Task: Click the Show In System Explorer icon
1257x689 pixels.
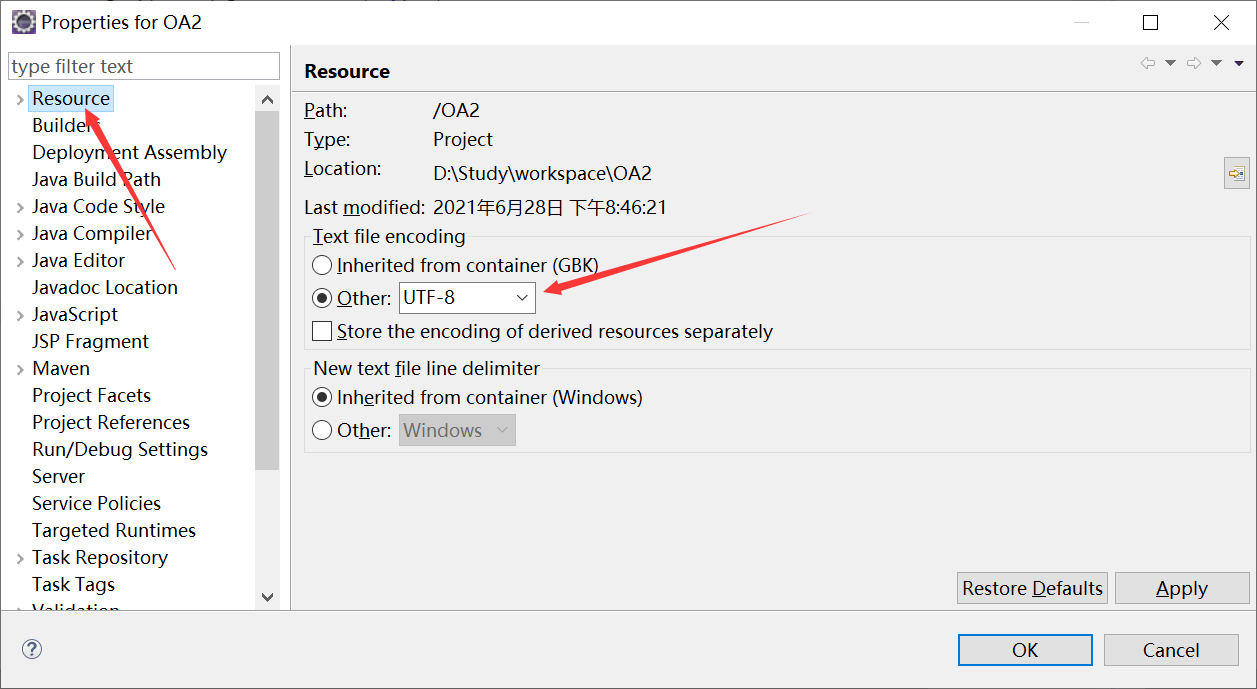Action: [x=1237, y=174]
